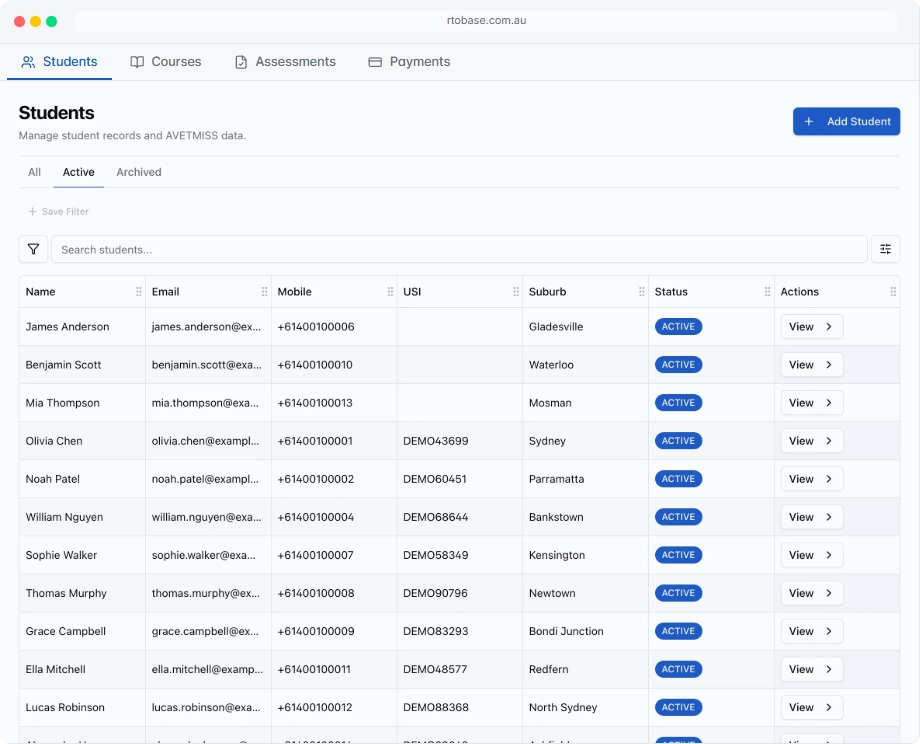Click suburb Bondi Junction
Viewport: 920px width, 744px height.
pos(566,631)
